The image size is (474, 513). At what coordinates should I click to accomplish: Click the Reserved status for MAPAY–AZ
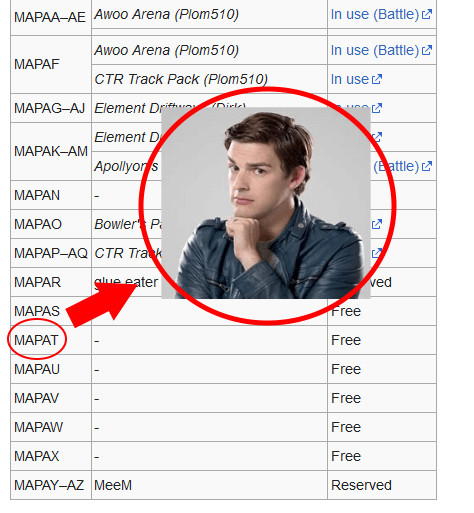[x=361, y=485]
